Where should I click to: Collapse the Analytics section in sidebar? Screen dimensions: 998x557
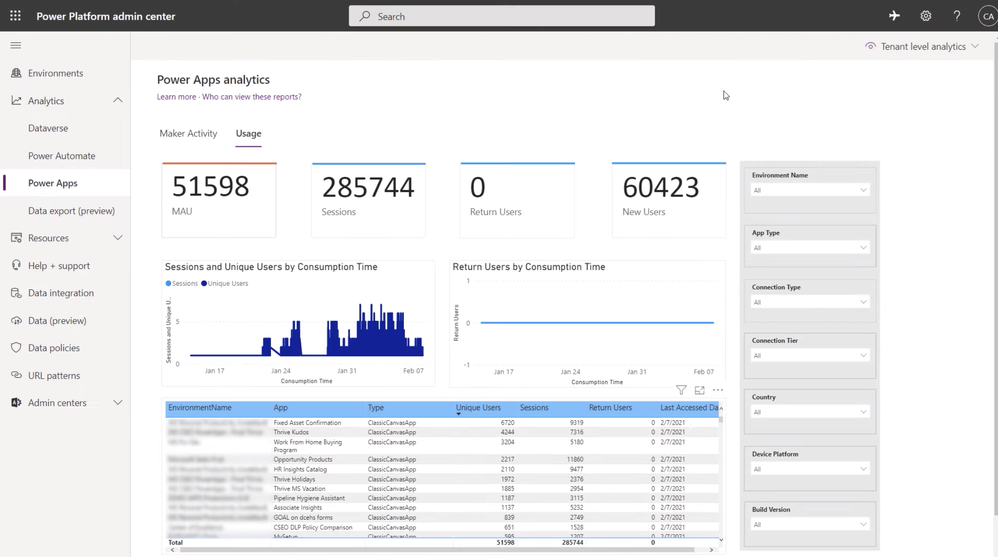117,101
